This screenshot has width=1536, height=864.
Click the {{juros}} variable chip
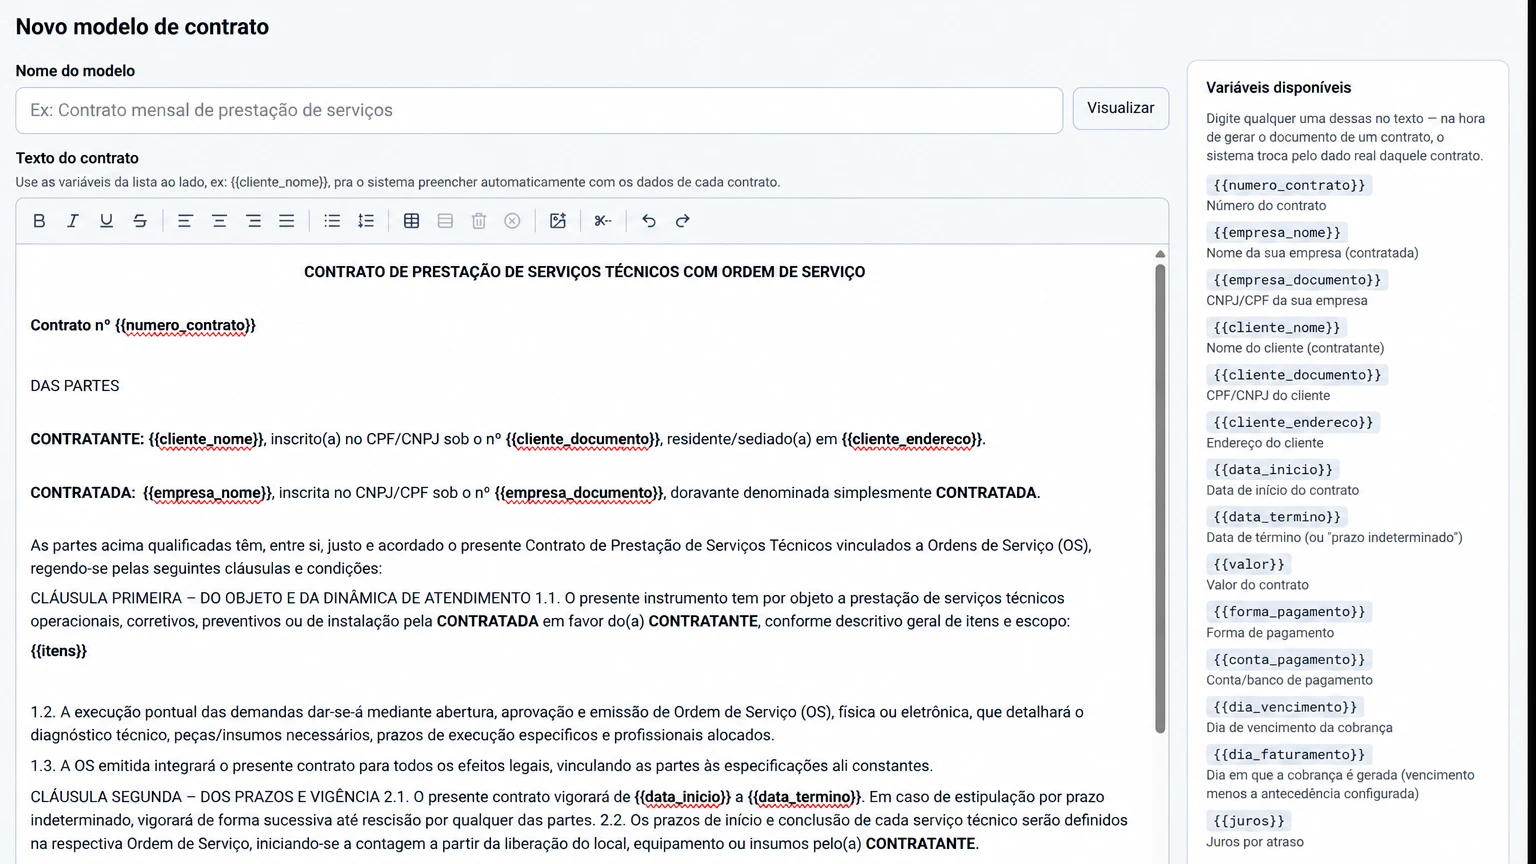(x=1249, y=821)
